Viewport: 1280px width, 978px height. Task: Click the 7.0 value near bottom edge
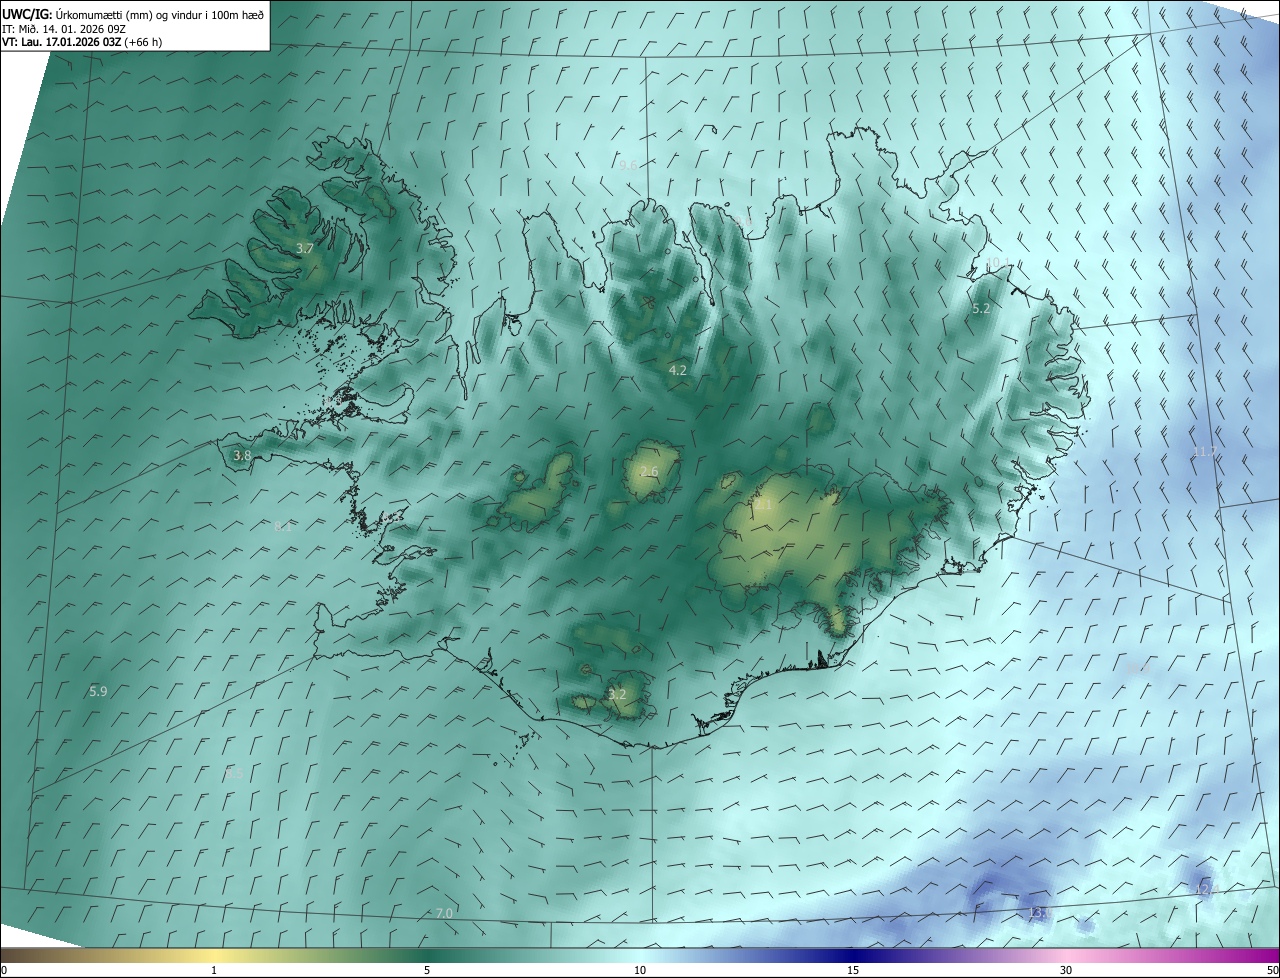[x=445, y=913]
